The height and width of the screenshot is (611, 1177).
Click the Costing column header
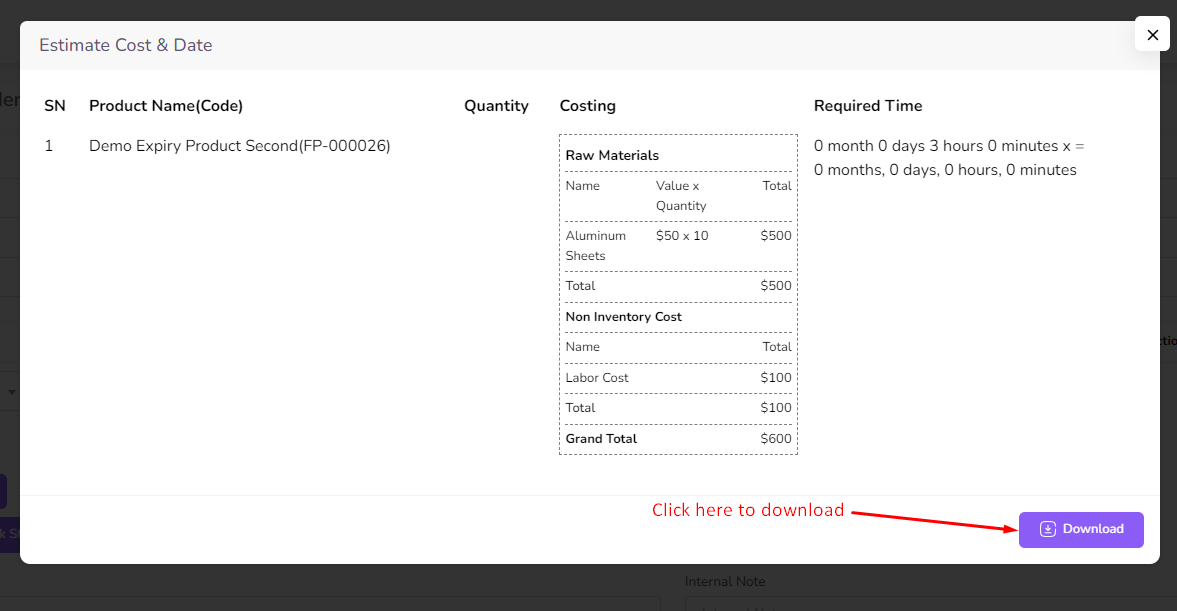587,106
